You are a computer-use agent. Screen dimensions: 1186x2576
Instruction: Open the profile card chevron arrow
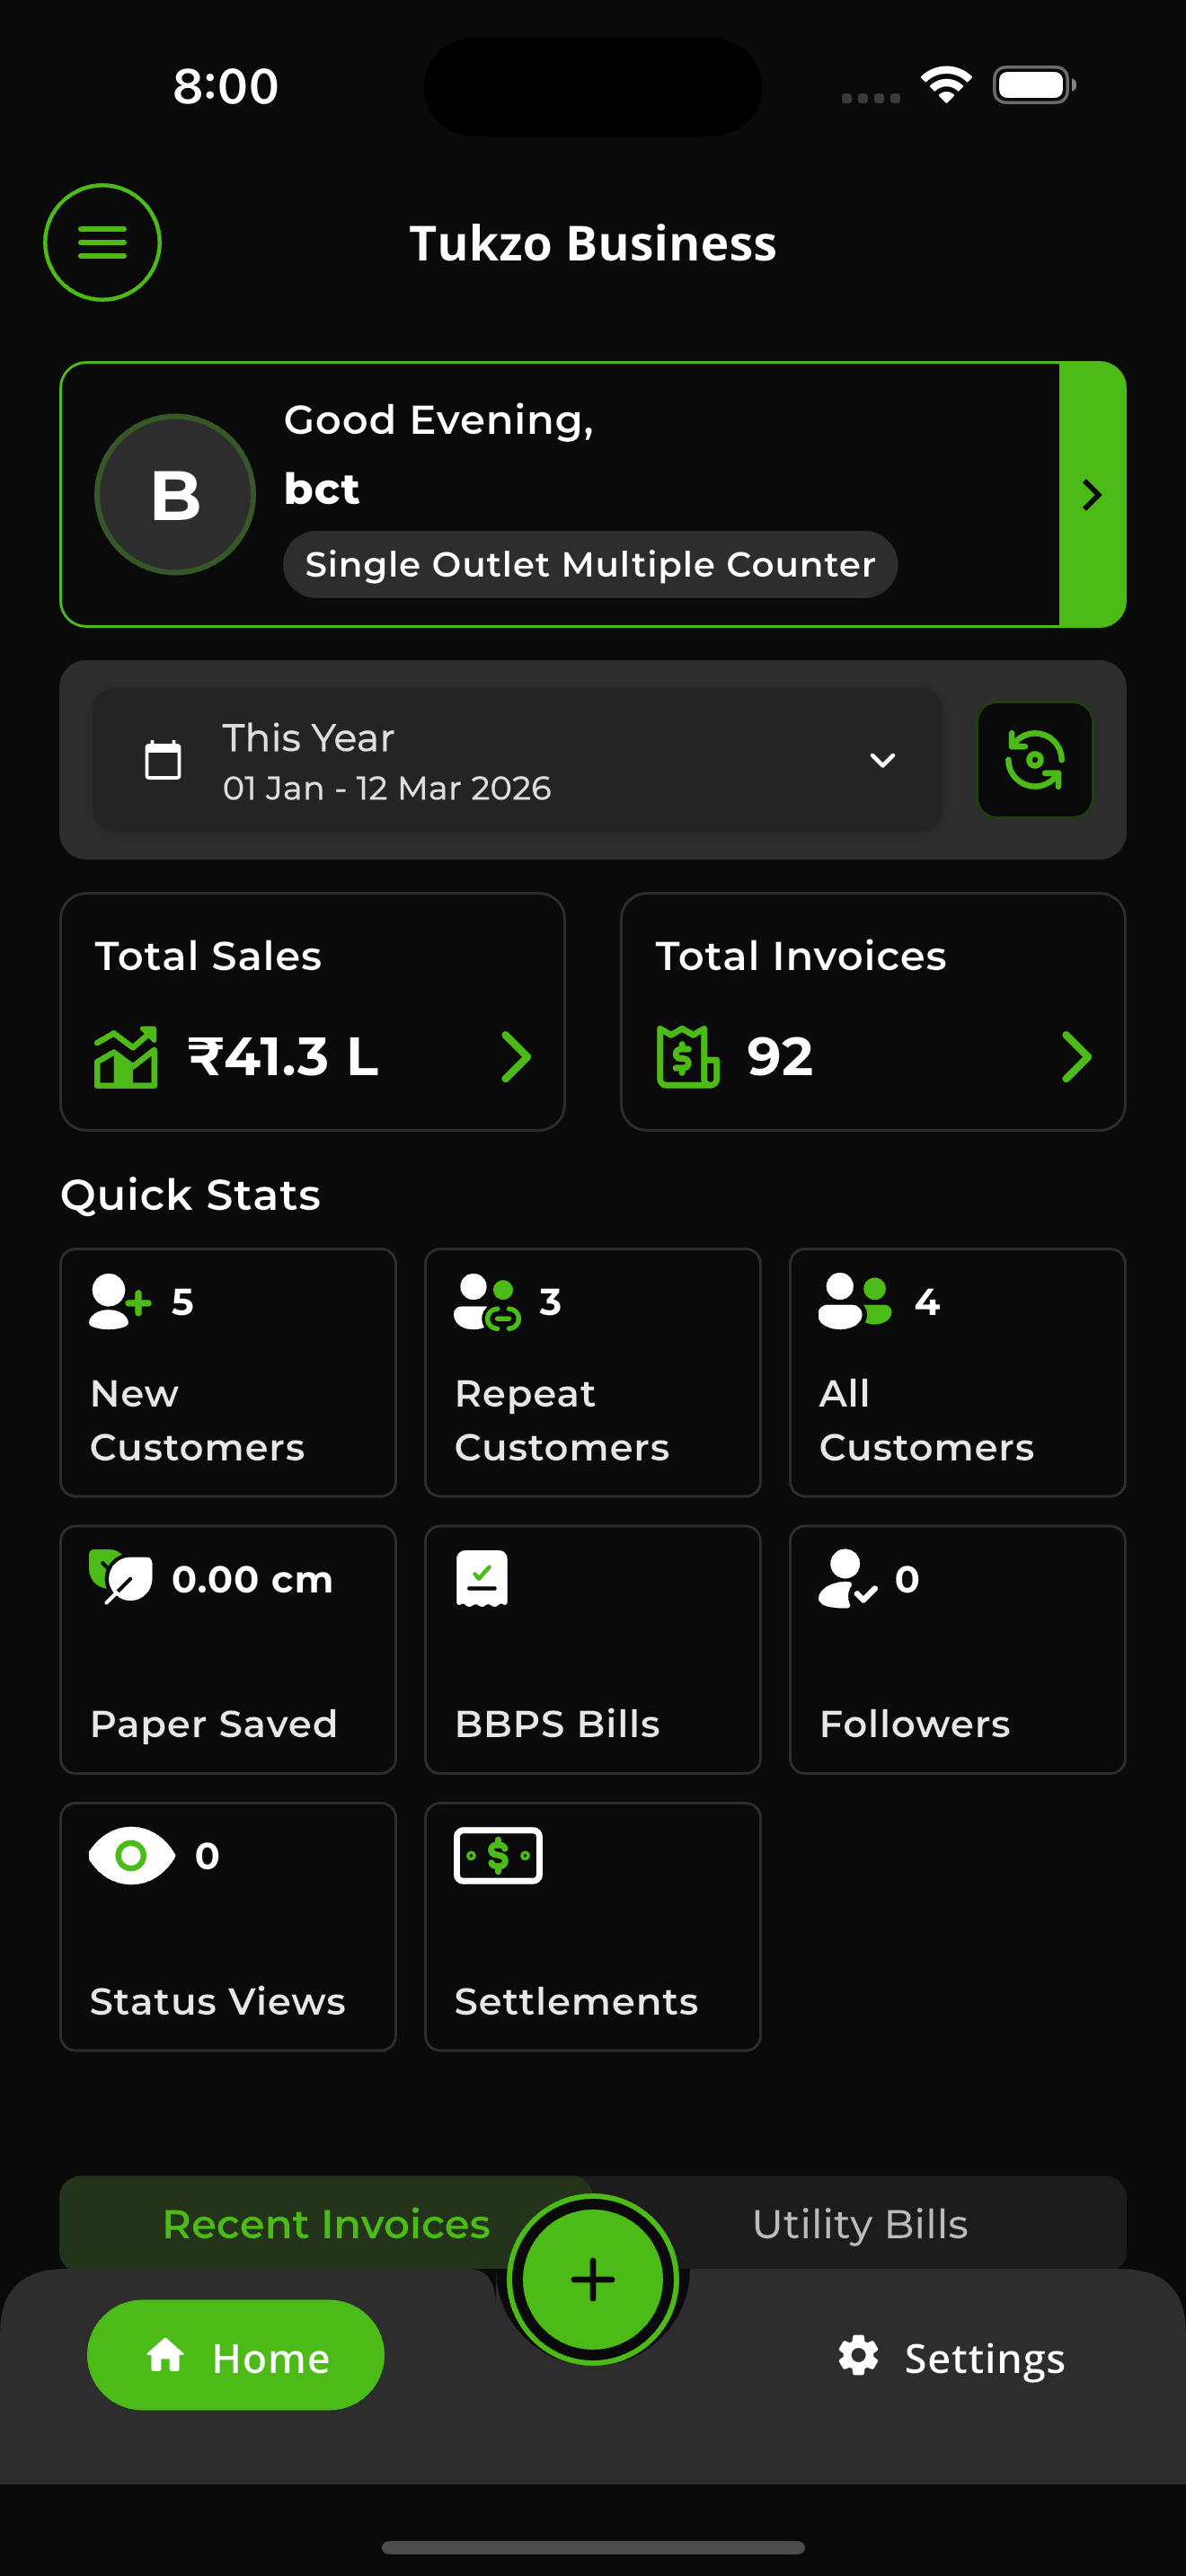point(1092,495)
